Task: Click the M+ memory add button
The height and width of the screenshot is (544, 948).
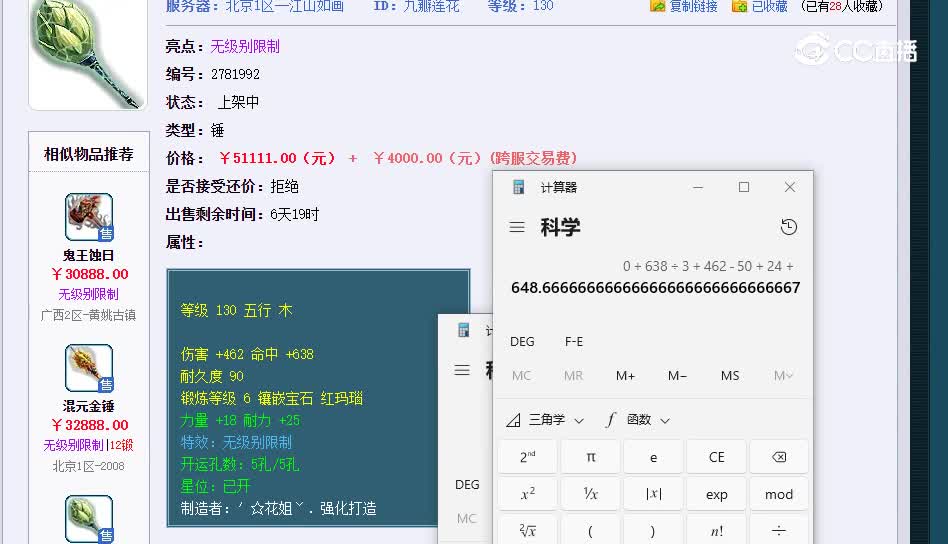Action: click(x=625, y=375)
